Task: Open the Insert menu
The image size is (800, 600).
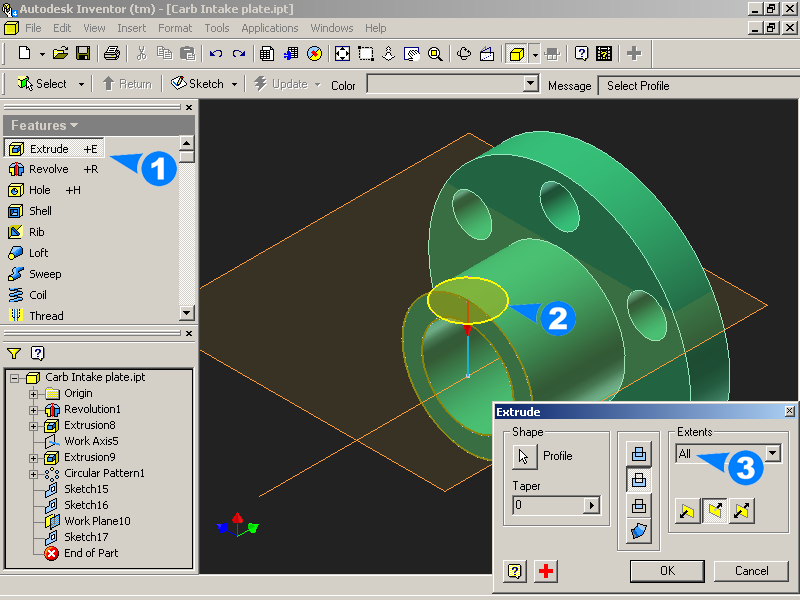Action: (x=130, y=28)
